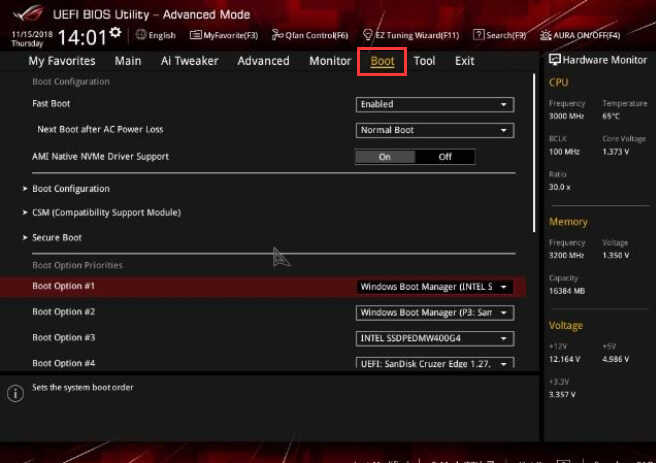Viewport: 656px width, 463px height.
Task: Open Next Boot after AC Power Loss dropdown
Action: tap(435, 130)
